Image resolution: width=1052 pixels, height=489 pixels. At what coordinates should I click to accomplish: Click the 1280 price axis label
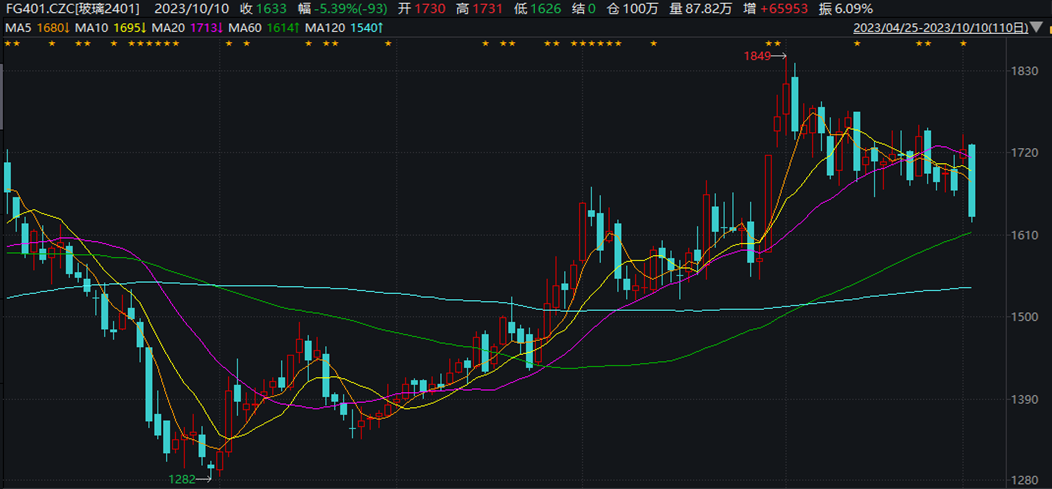[x=1025, y=481]
